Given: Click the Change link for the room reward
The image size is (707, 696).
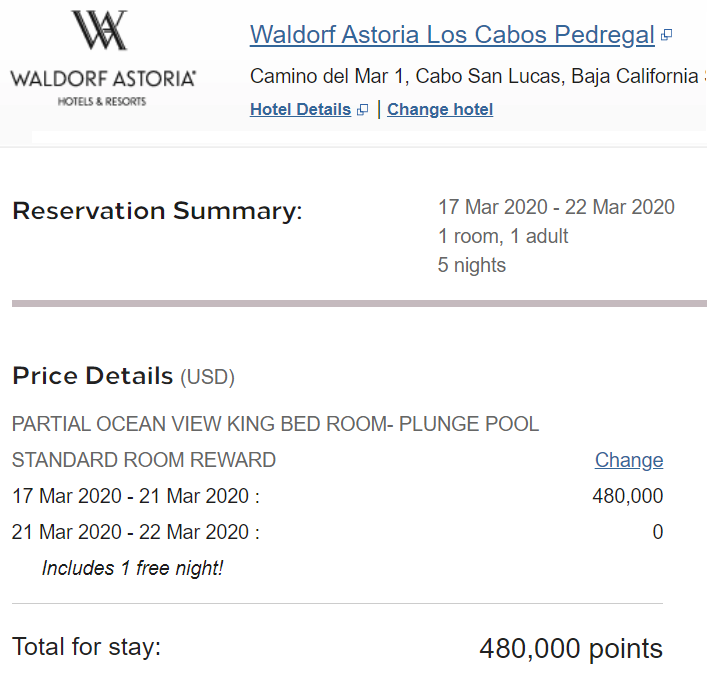Looking at the screenshot, I should coord(629,460).
